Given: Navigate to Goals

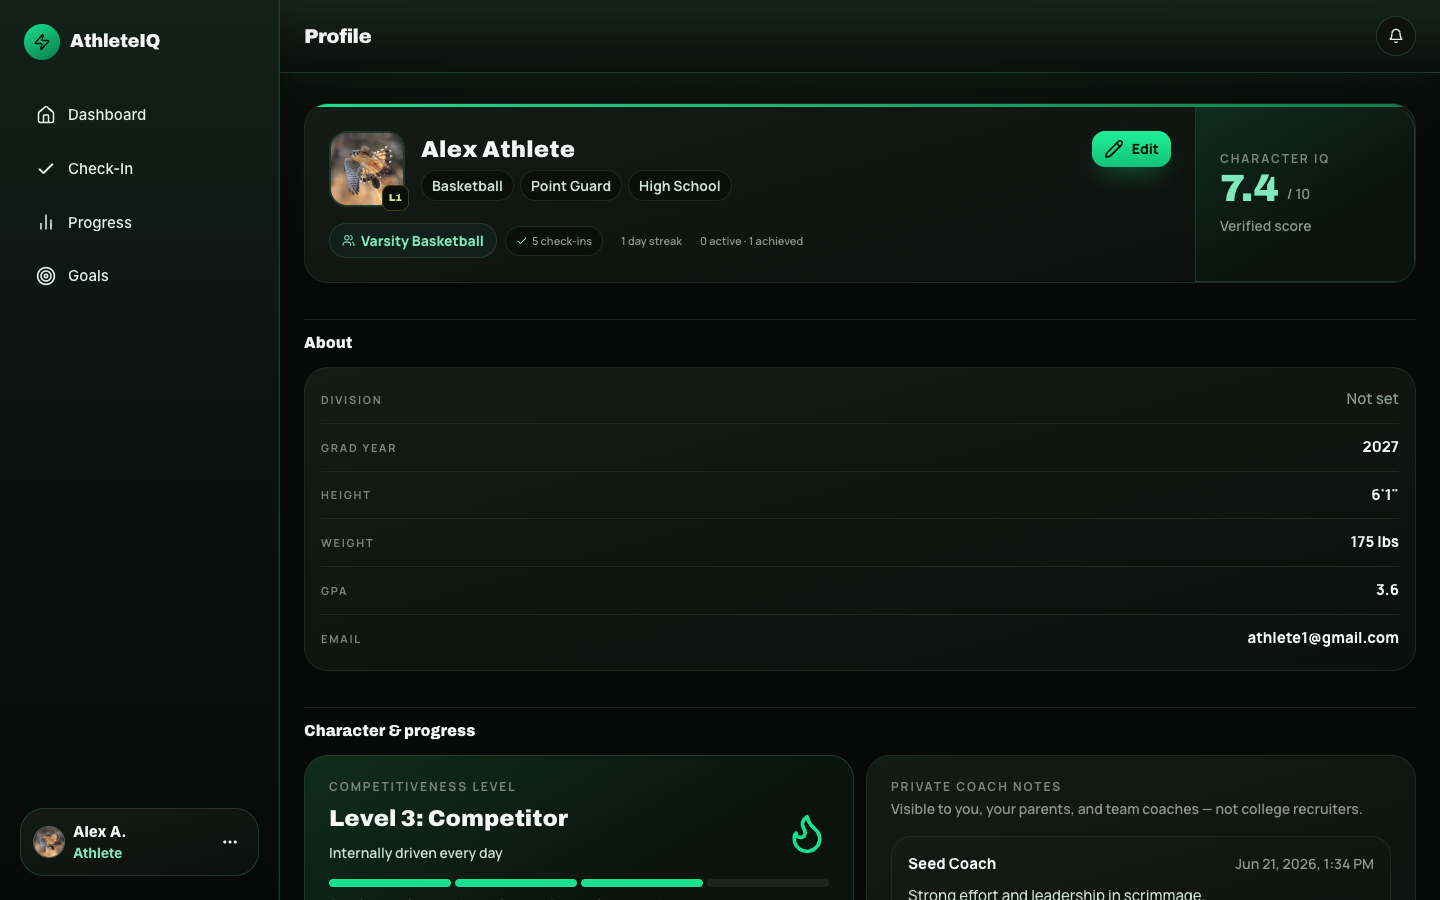Looking at the screenshot, I should (139, 276).
